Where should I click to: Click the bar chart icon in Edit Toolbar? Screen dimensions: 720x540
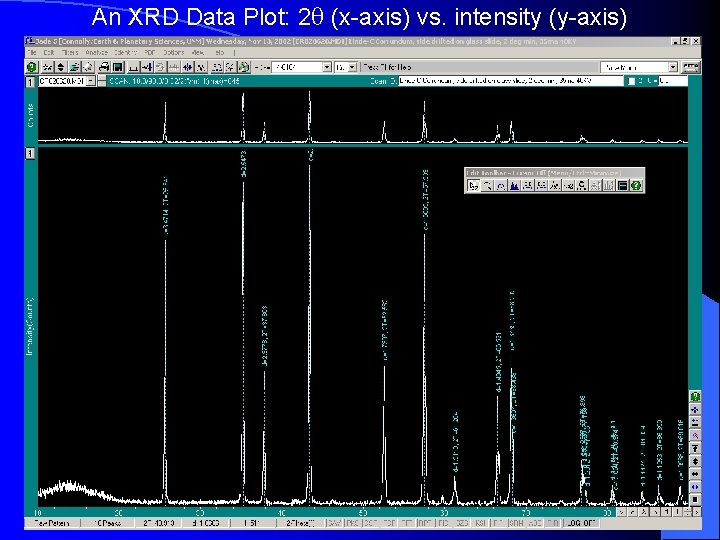pos(609,186)
